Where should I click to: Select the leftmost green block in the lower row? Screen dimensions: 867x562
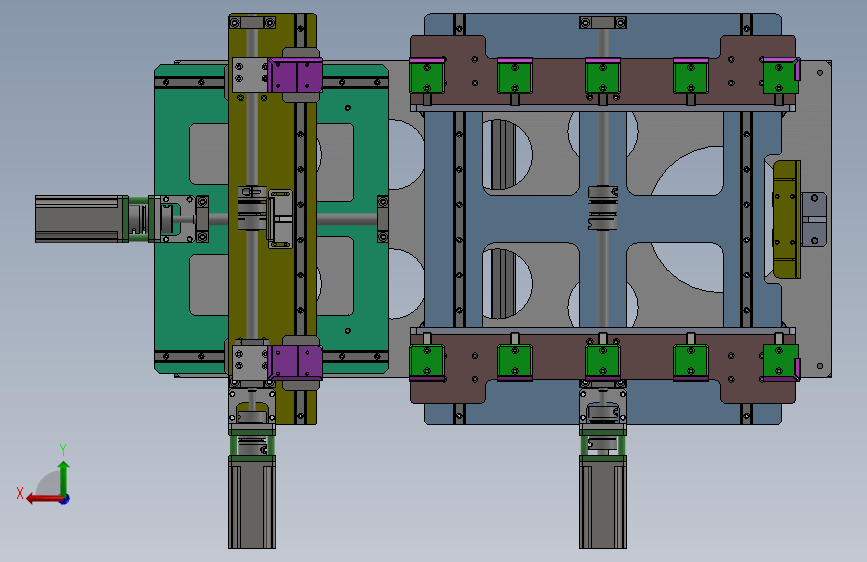(427, 362)
